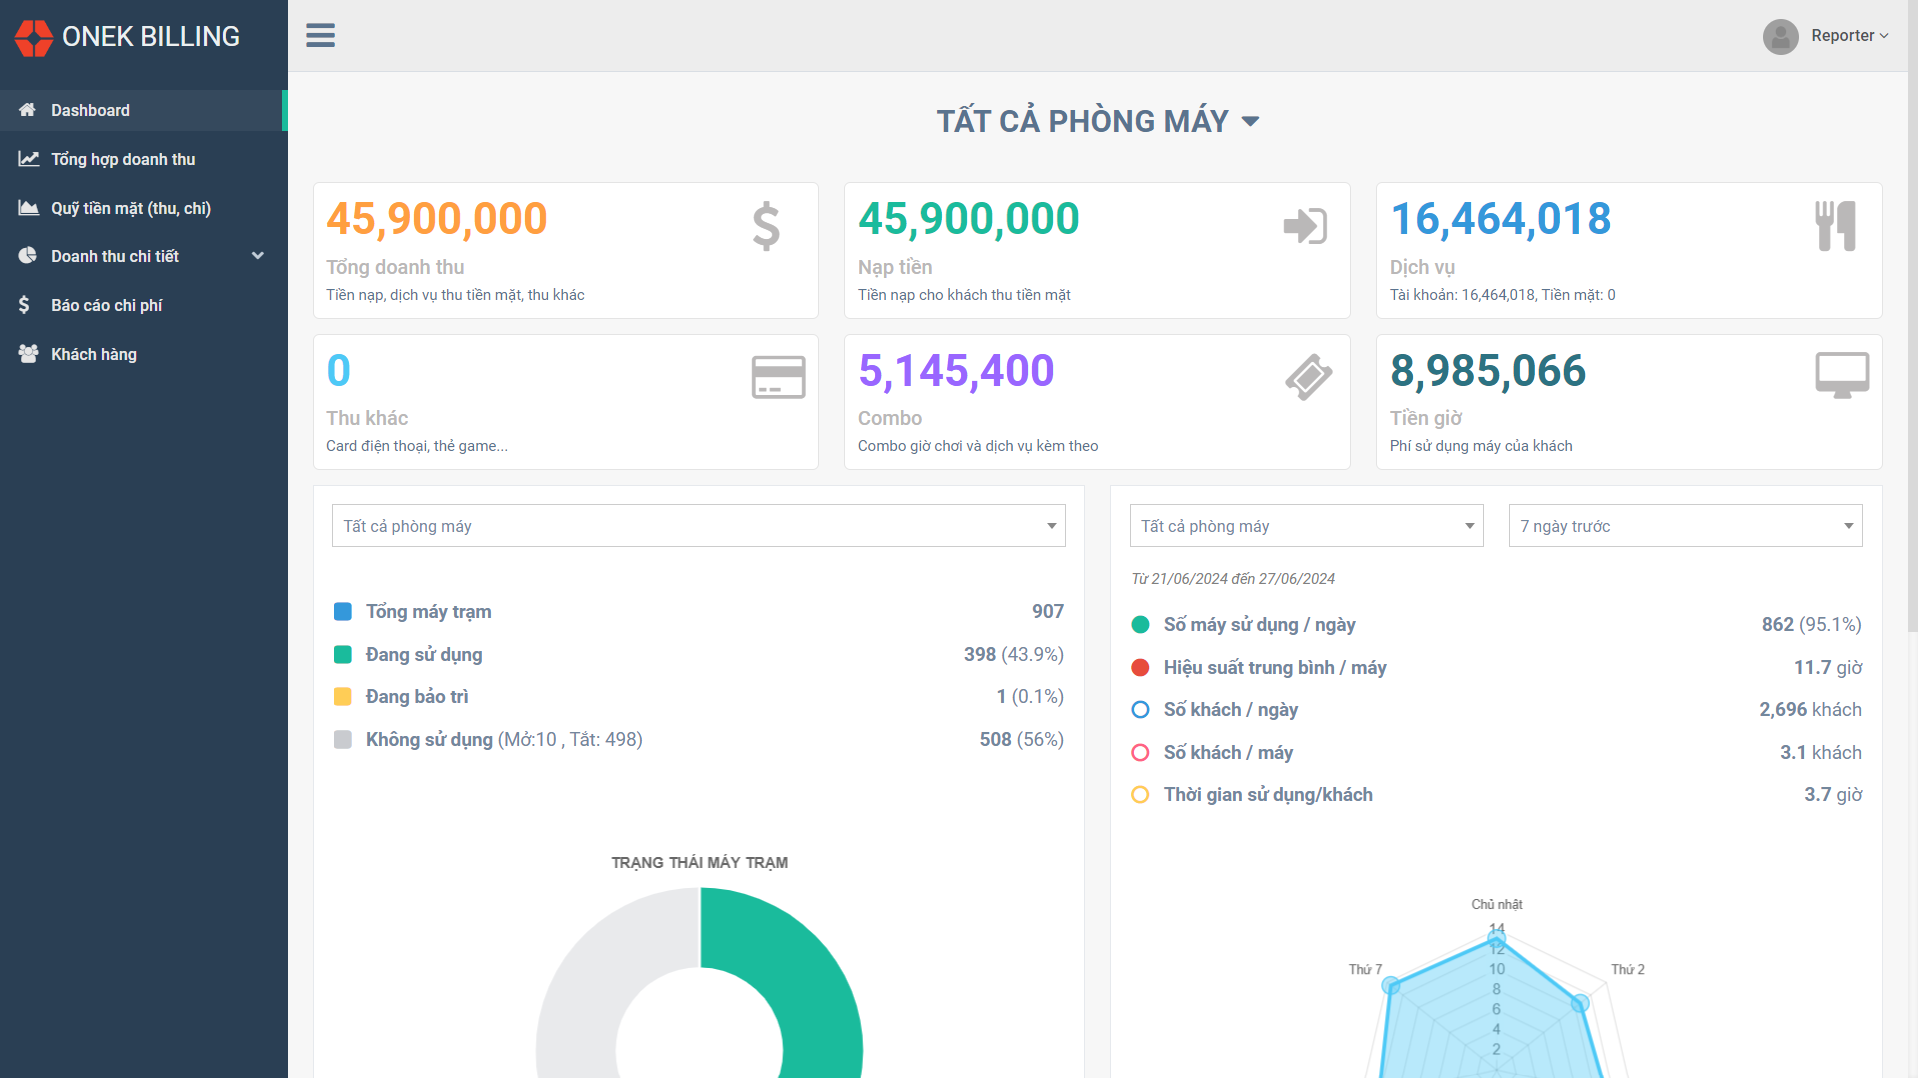
Task: Click the Chủ nhật radar data point
Action: point(1497,938)
